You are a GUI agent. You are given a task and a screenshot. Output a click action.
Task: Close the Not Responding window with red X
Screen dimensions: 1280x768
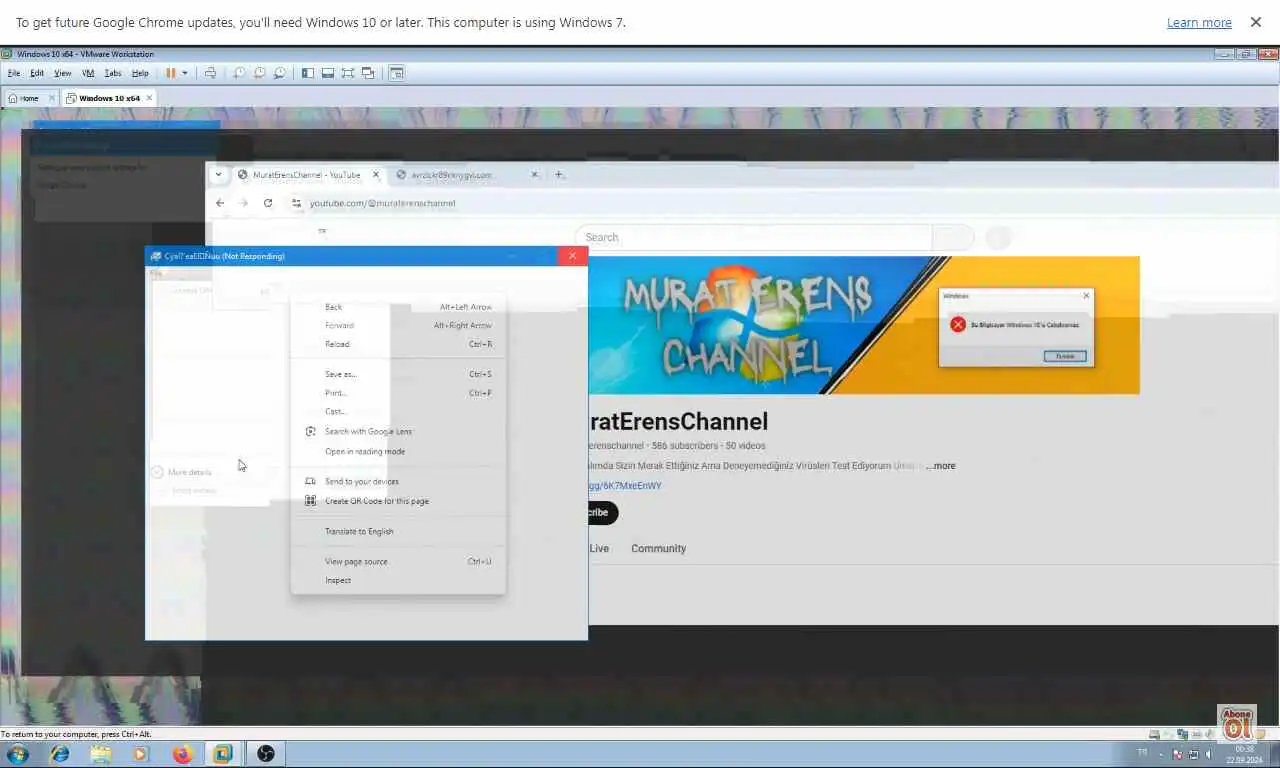pyautogui.click(x=572, y=256)
